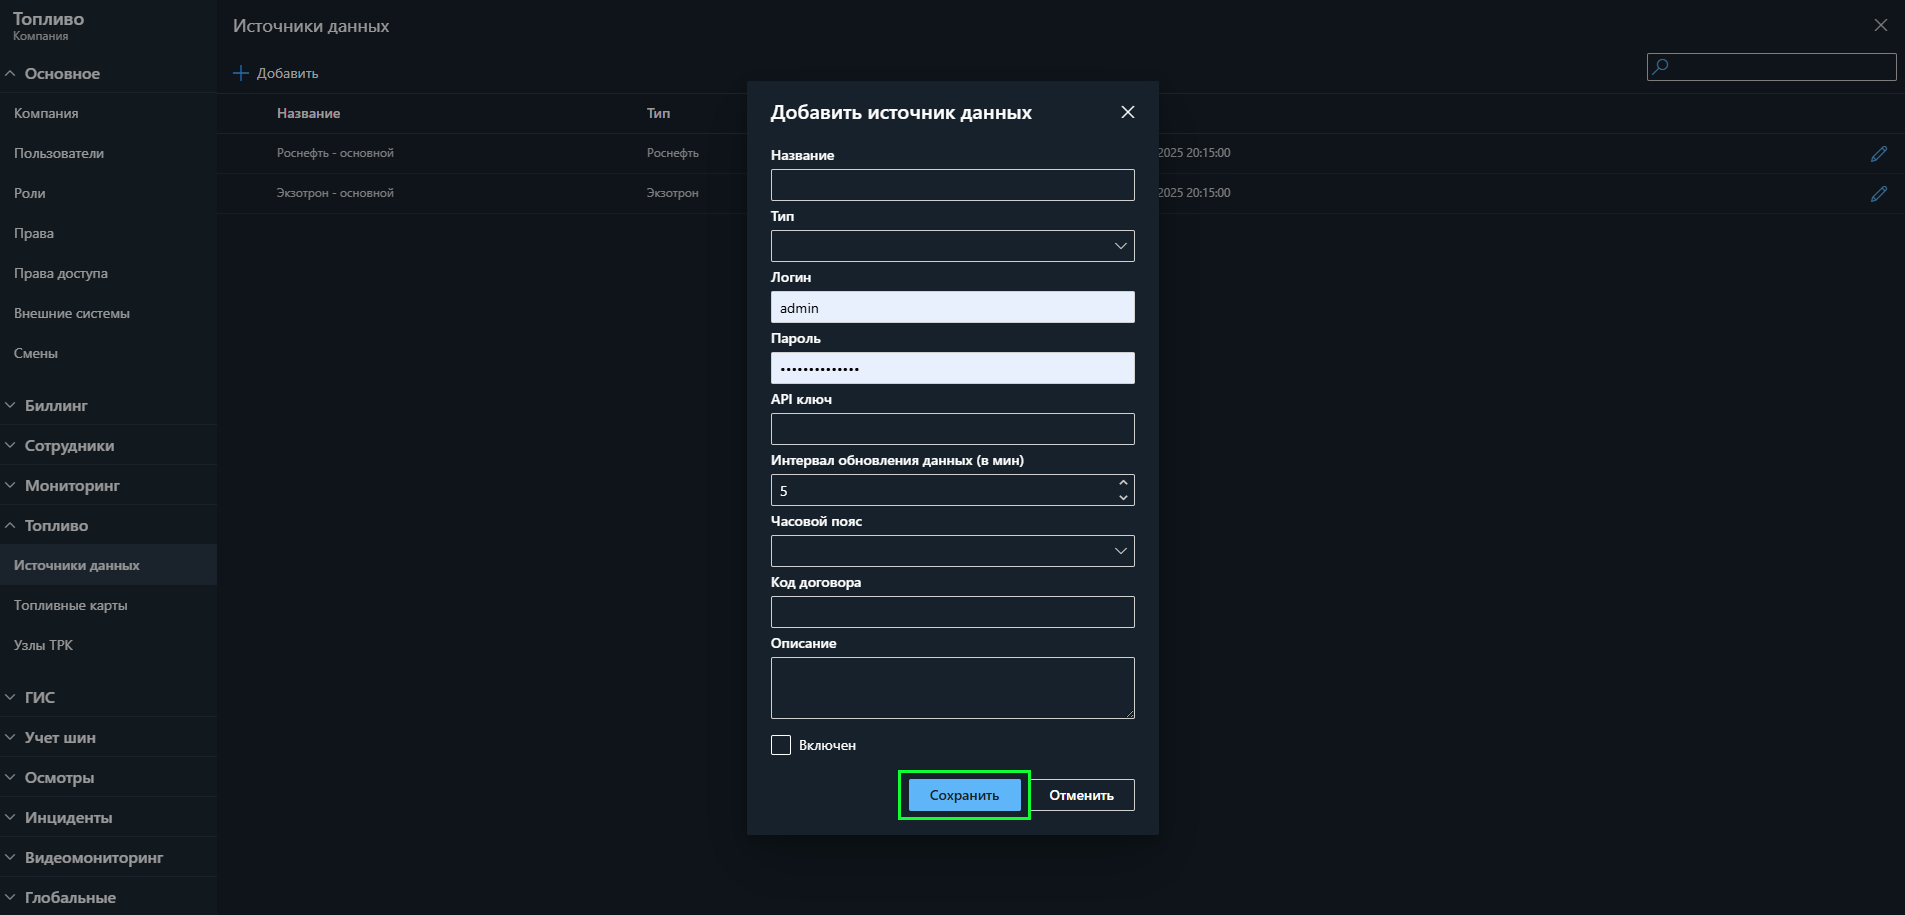Image resolution: width=1905 pixels, height=915 pixels.
Task: Click the search magnifier icon
Action: (1661, 67)
